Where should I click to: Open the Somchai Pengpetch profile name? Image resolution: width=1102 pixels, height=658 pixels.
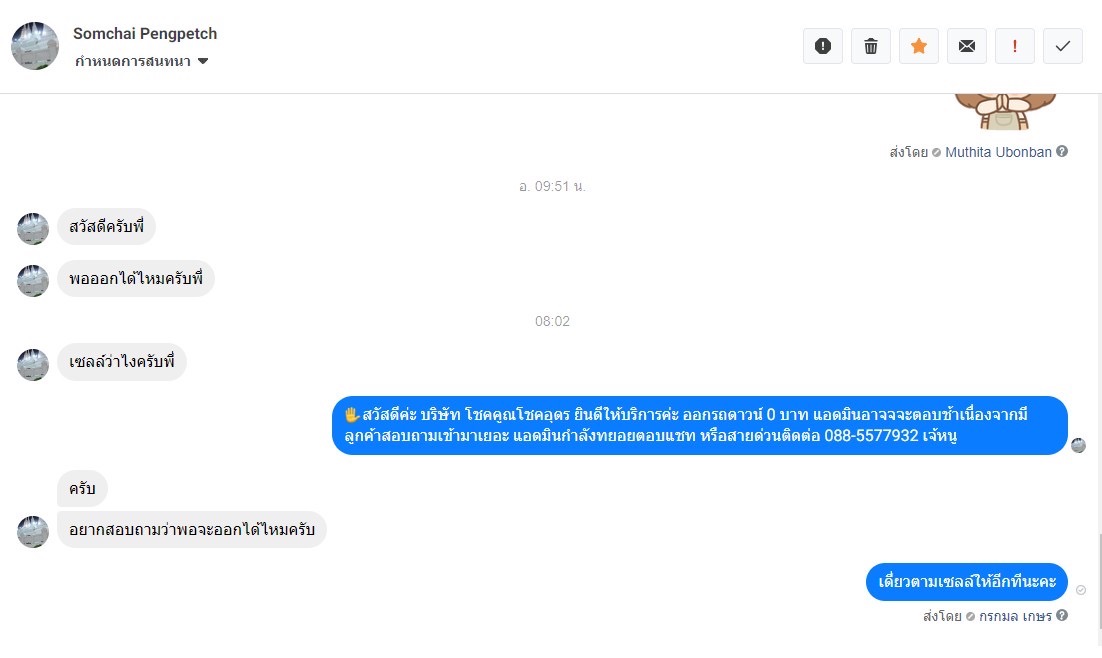click(x=145, y=34)
